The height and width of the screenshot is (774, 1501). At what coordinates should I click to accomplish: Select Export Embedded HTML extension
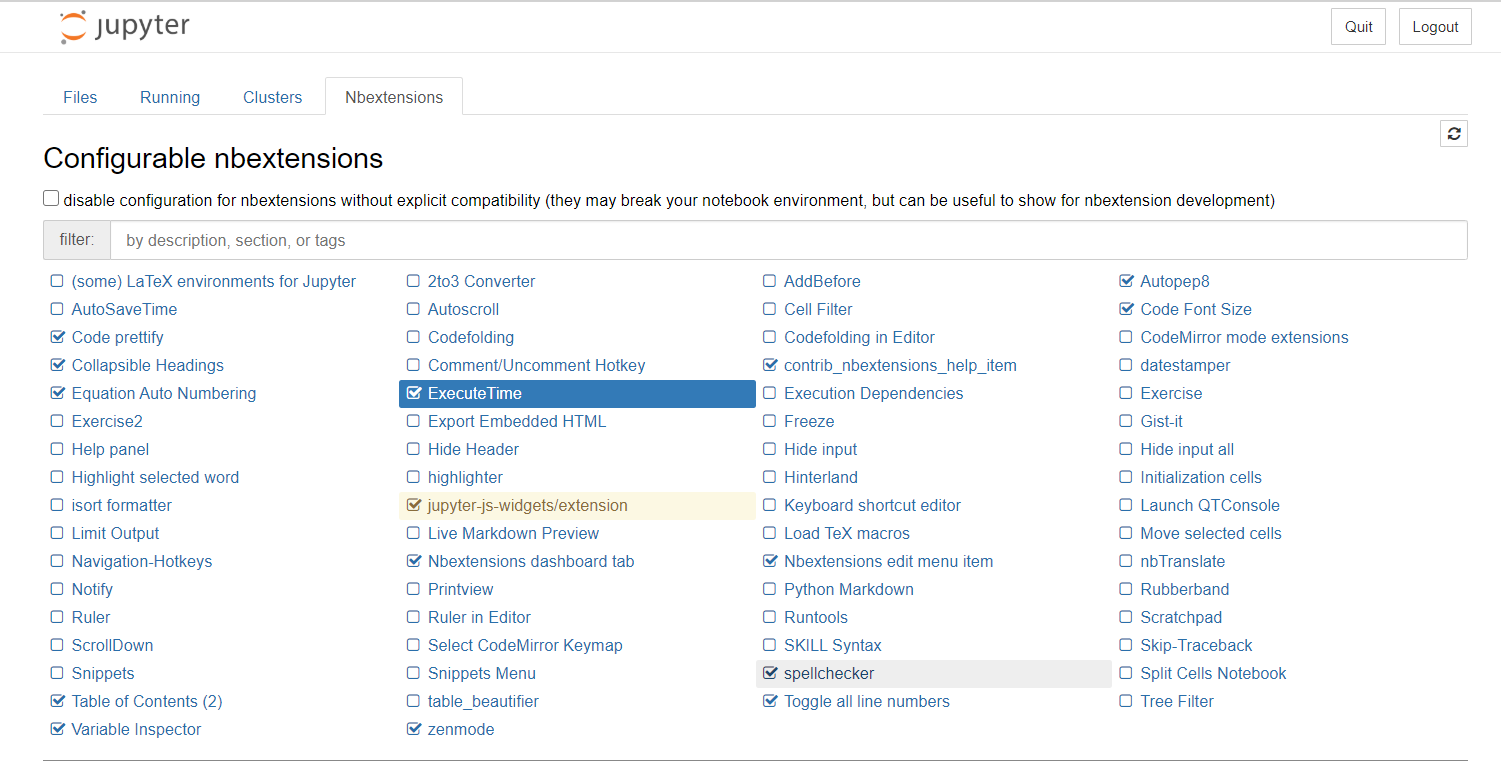[517, 422]
